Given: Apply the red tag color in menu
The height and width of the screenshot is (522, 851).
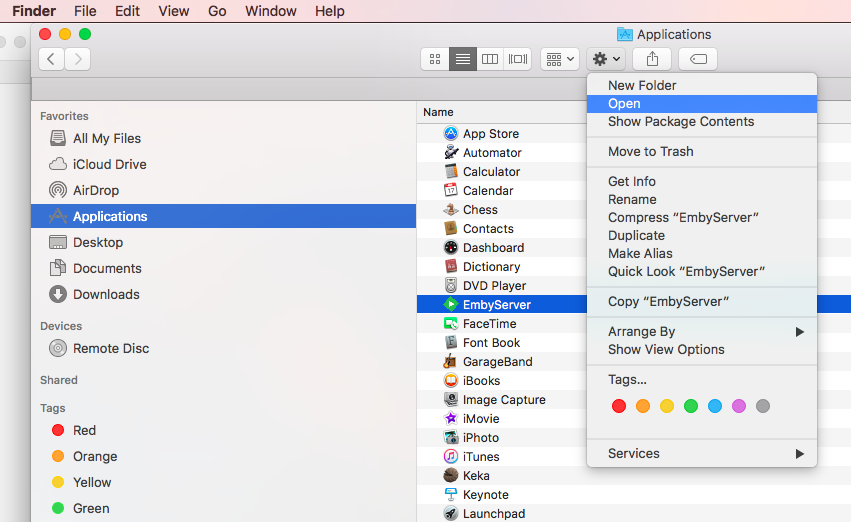Looking at the screenshot, I should (619, 406).
